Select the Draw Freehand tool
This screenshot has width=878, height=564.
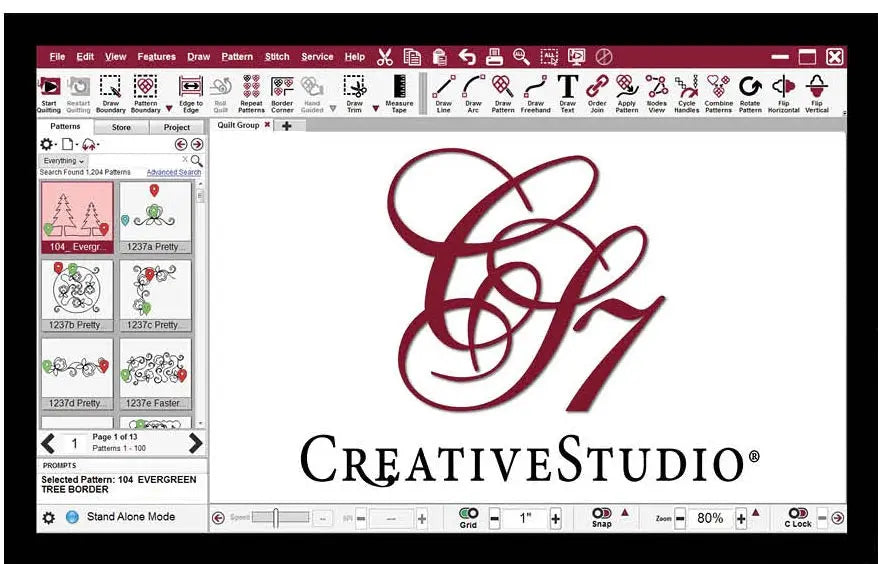point(535,94)
